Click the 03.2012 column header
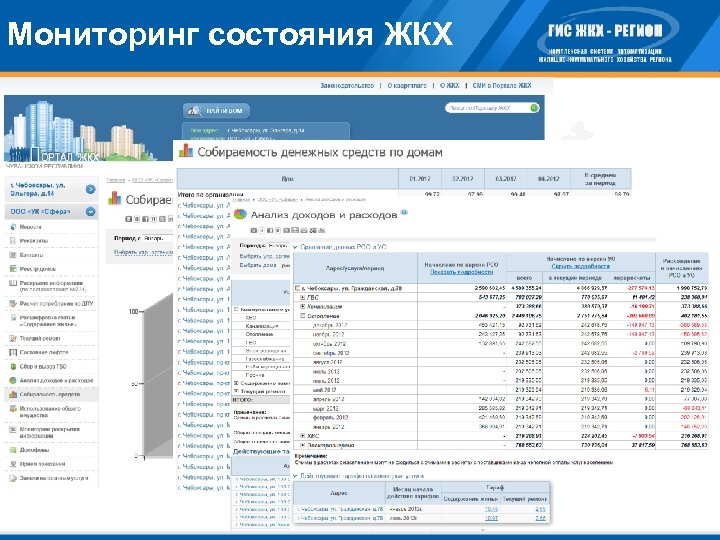 [x=506, y=179]
